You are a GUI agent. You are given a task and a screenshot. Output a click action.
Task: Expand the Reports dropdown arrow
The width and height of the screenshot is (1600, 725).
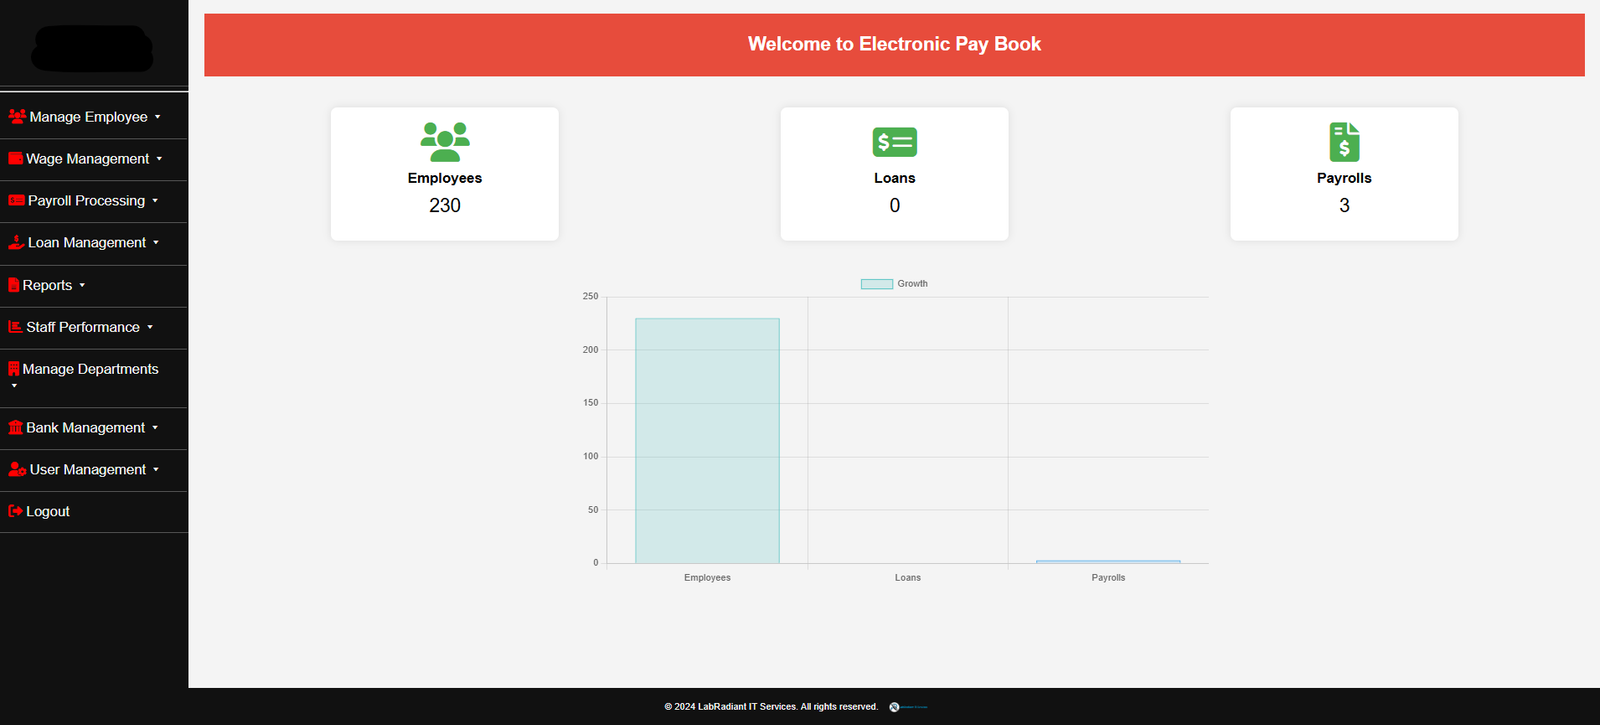[82, 286]
